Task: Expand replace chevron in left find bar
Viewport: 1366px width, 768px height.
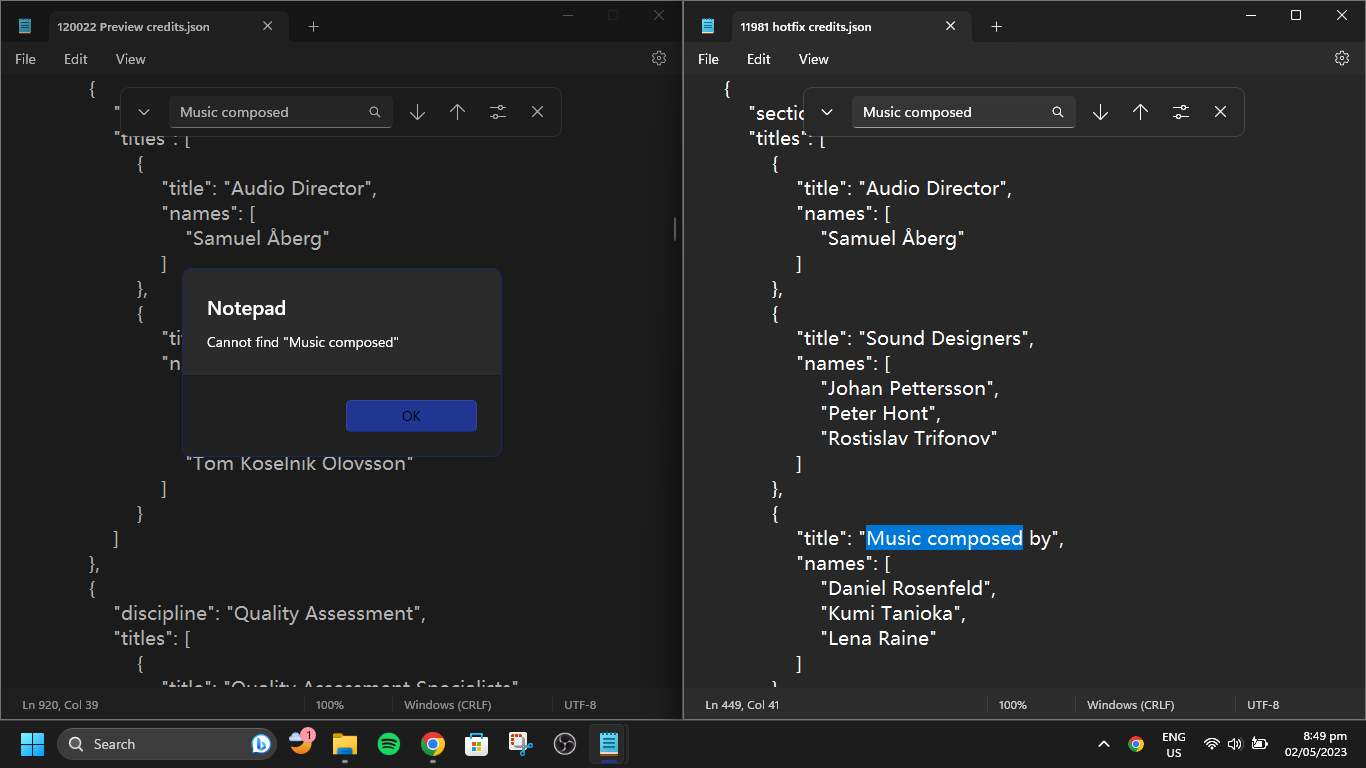Action: coord(144,112)
